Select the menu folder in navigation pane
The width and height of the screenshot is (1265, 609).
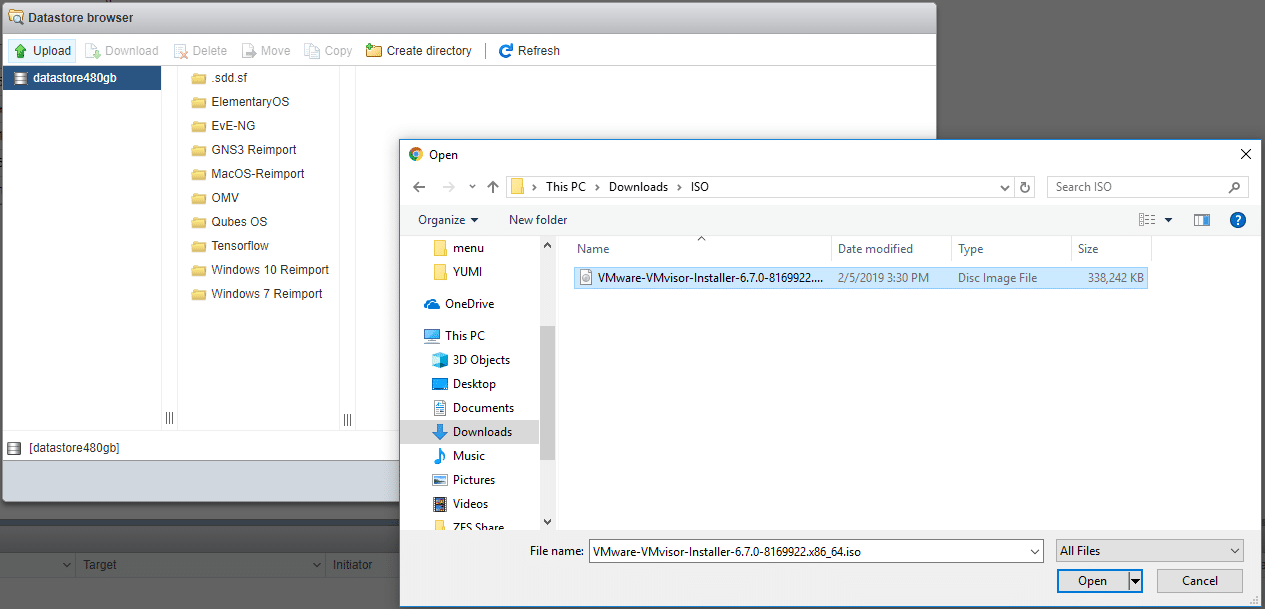(459, 248)
